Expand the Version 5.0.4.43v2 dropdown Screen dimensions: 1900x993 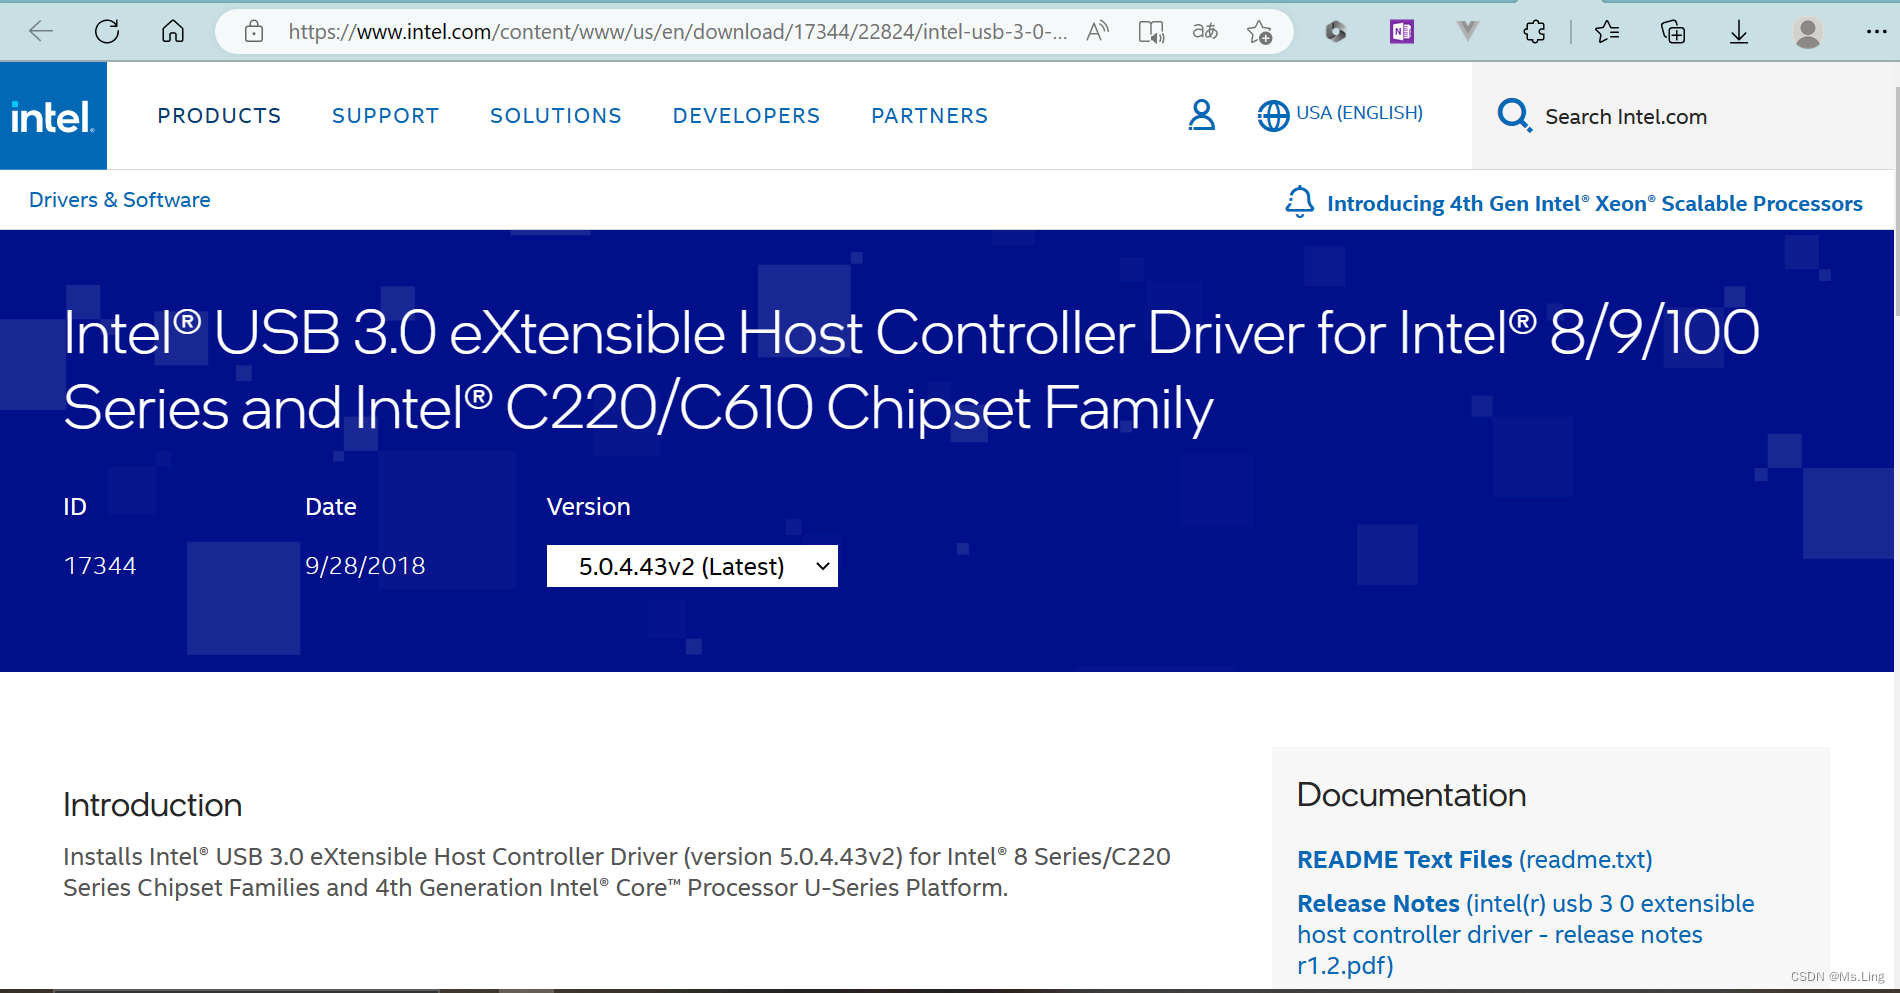click(692, 566)
